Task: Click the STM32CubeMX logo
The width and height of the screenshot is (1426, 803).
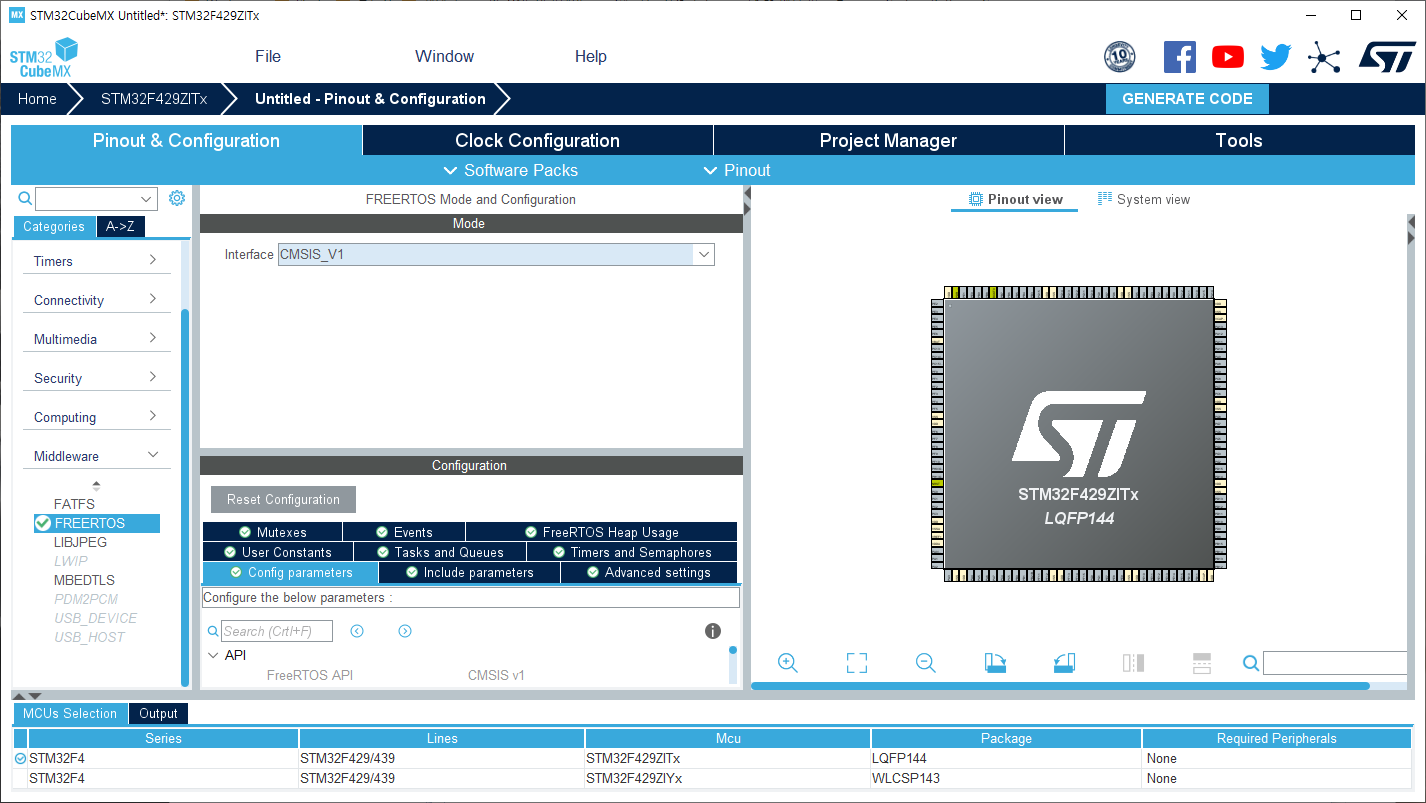Action: [43, 58]
